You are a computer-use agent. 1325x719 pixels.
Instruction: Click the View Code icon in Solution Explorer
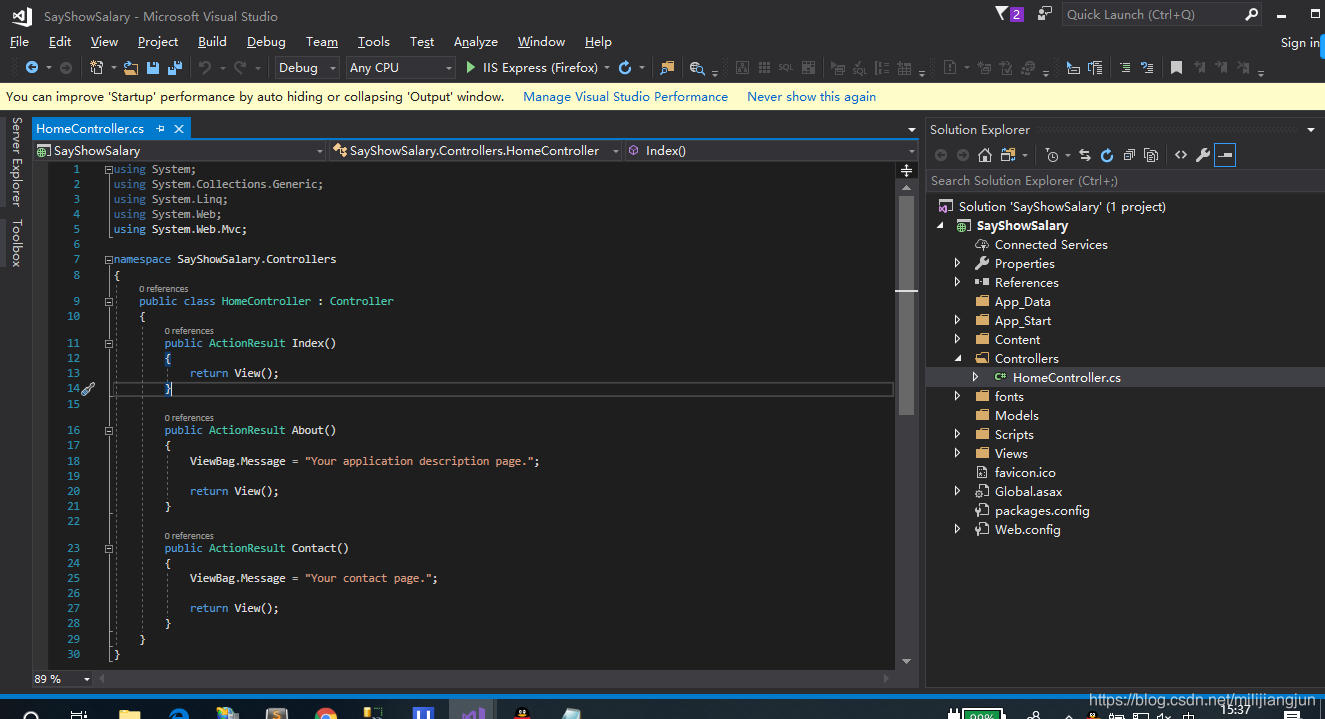click(x=1181, y=155)
